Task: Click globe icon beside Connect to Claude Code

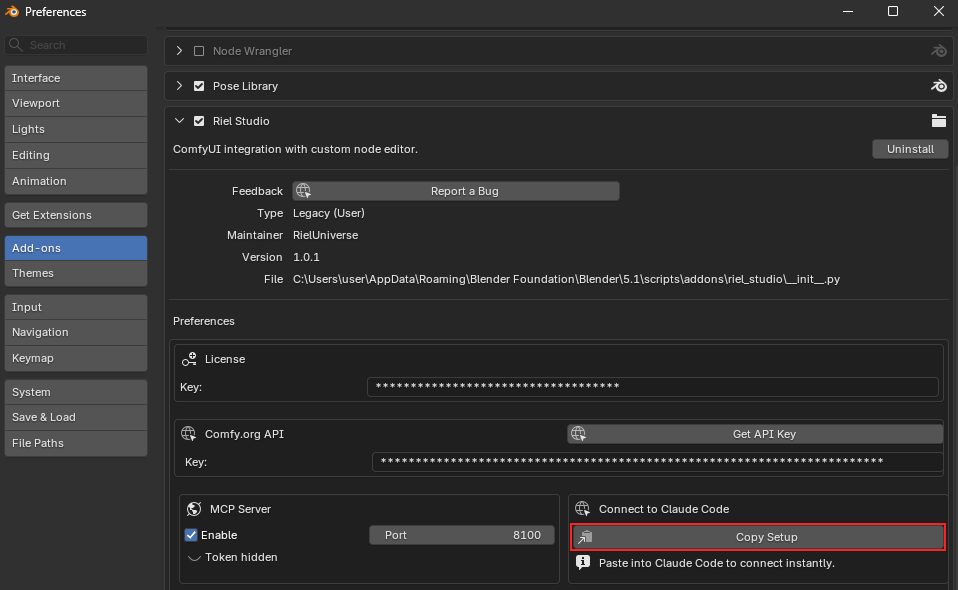Action: pos(582,509)
